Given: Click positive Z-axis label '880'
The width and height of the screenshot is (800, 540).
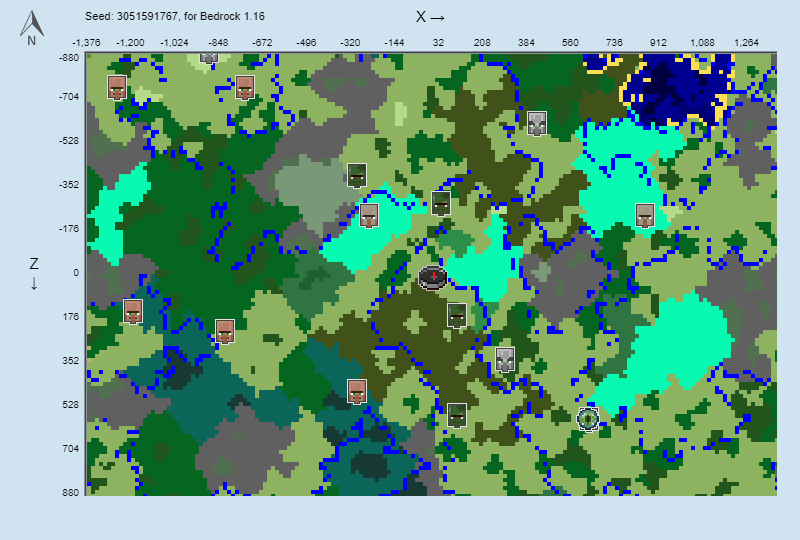Looking at the screenshot, I should coord(71,493).
